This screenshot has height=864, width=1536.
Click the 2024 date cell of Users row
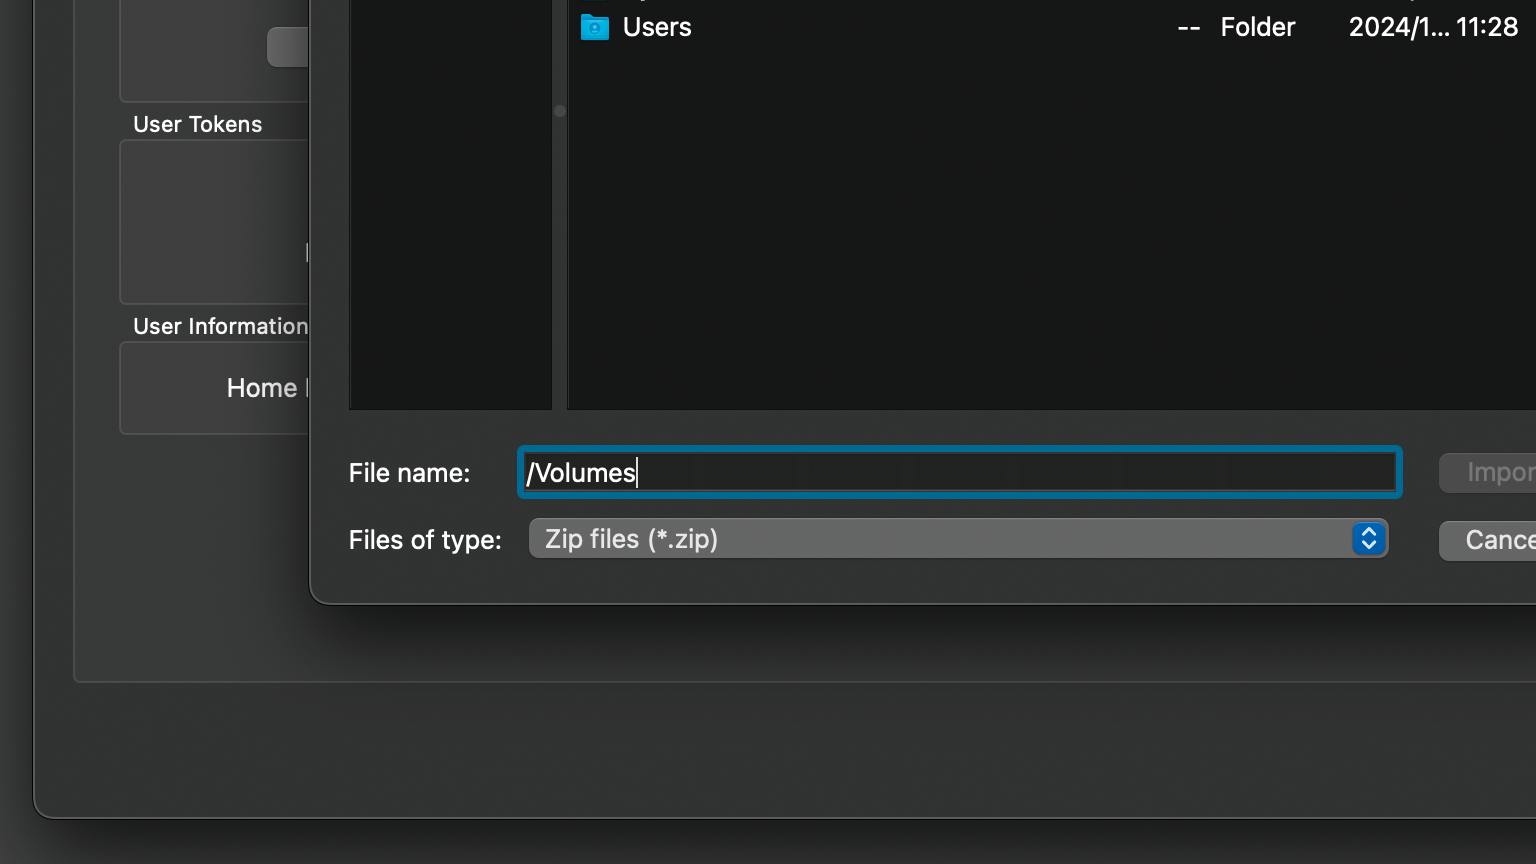pyautogui.click(x=1432, y=27)
